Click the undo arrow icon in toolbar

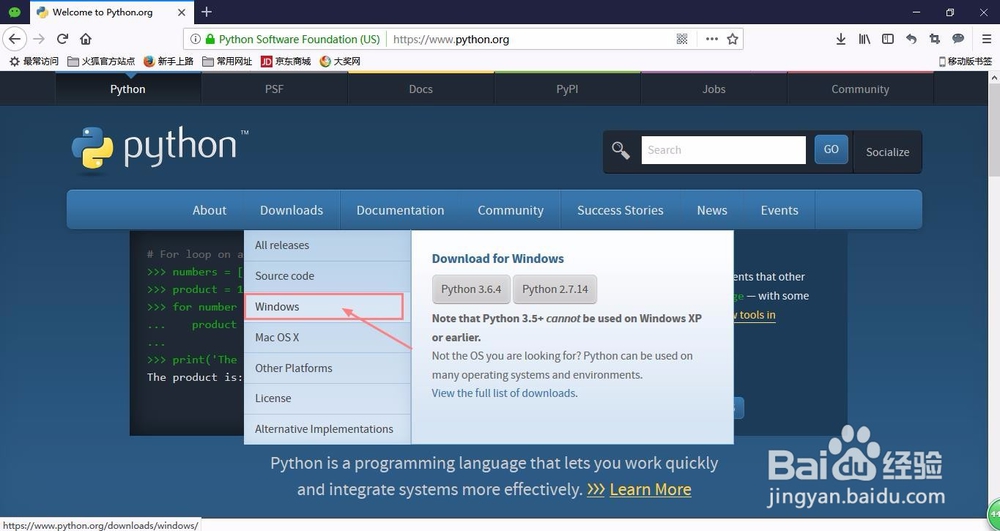pos(911,39)
